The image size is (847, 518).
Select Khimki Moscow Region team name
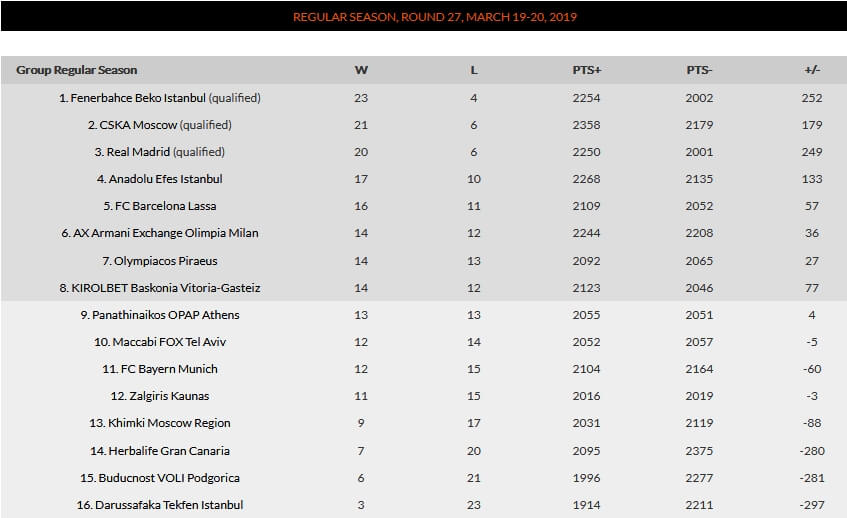click(x=169, y=423)
